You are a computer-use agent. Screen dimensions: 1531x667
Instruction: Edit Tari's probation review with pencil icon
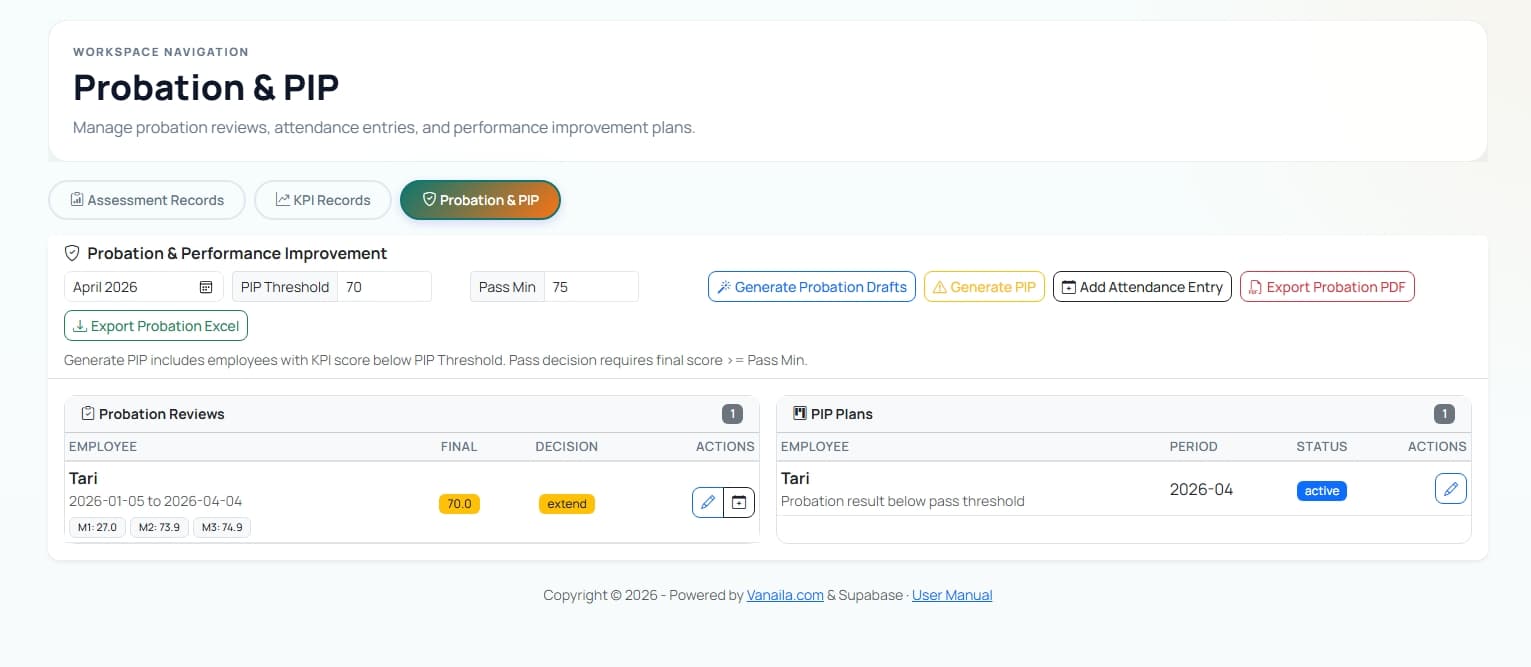click(x=708, y=502)
